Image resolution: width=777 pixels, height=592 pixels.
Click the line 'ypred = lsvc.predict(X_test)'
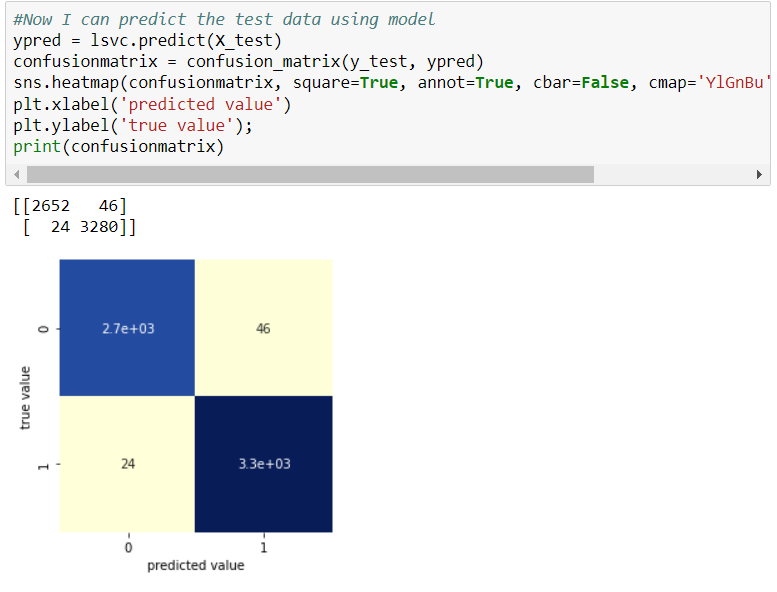pos(148,40)
